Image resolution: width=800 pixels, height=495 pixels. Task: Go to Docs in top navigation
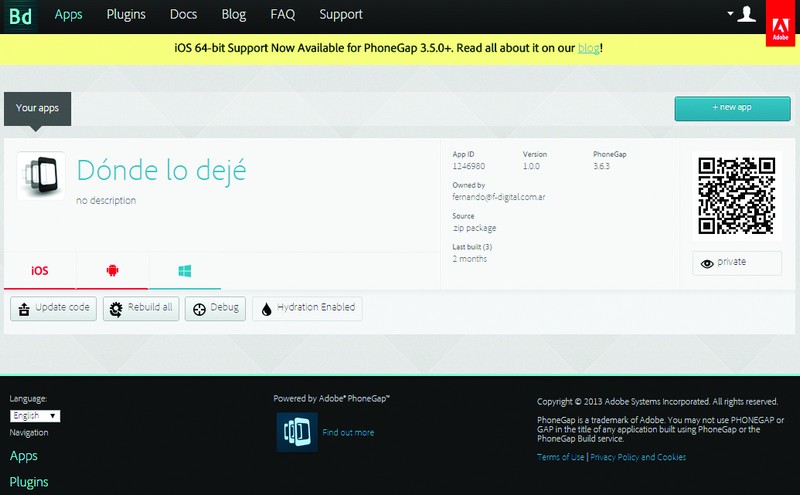[183, 14]
